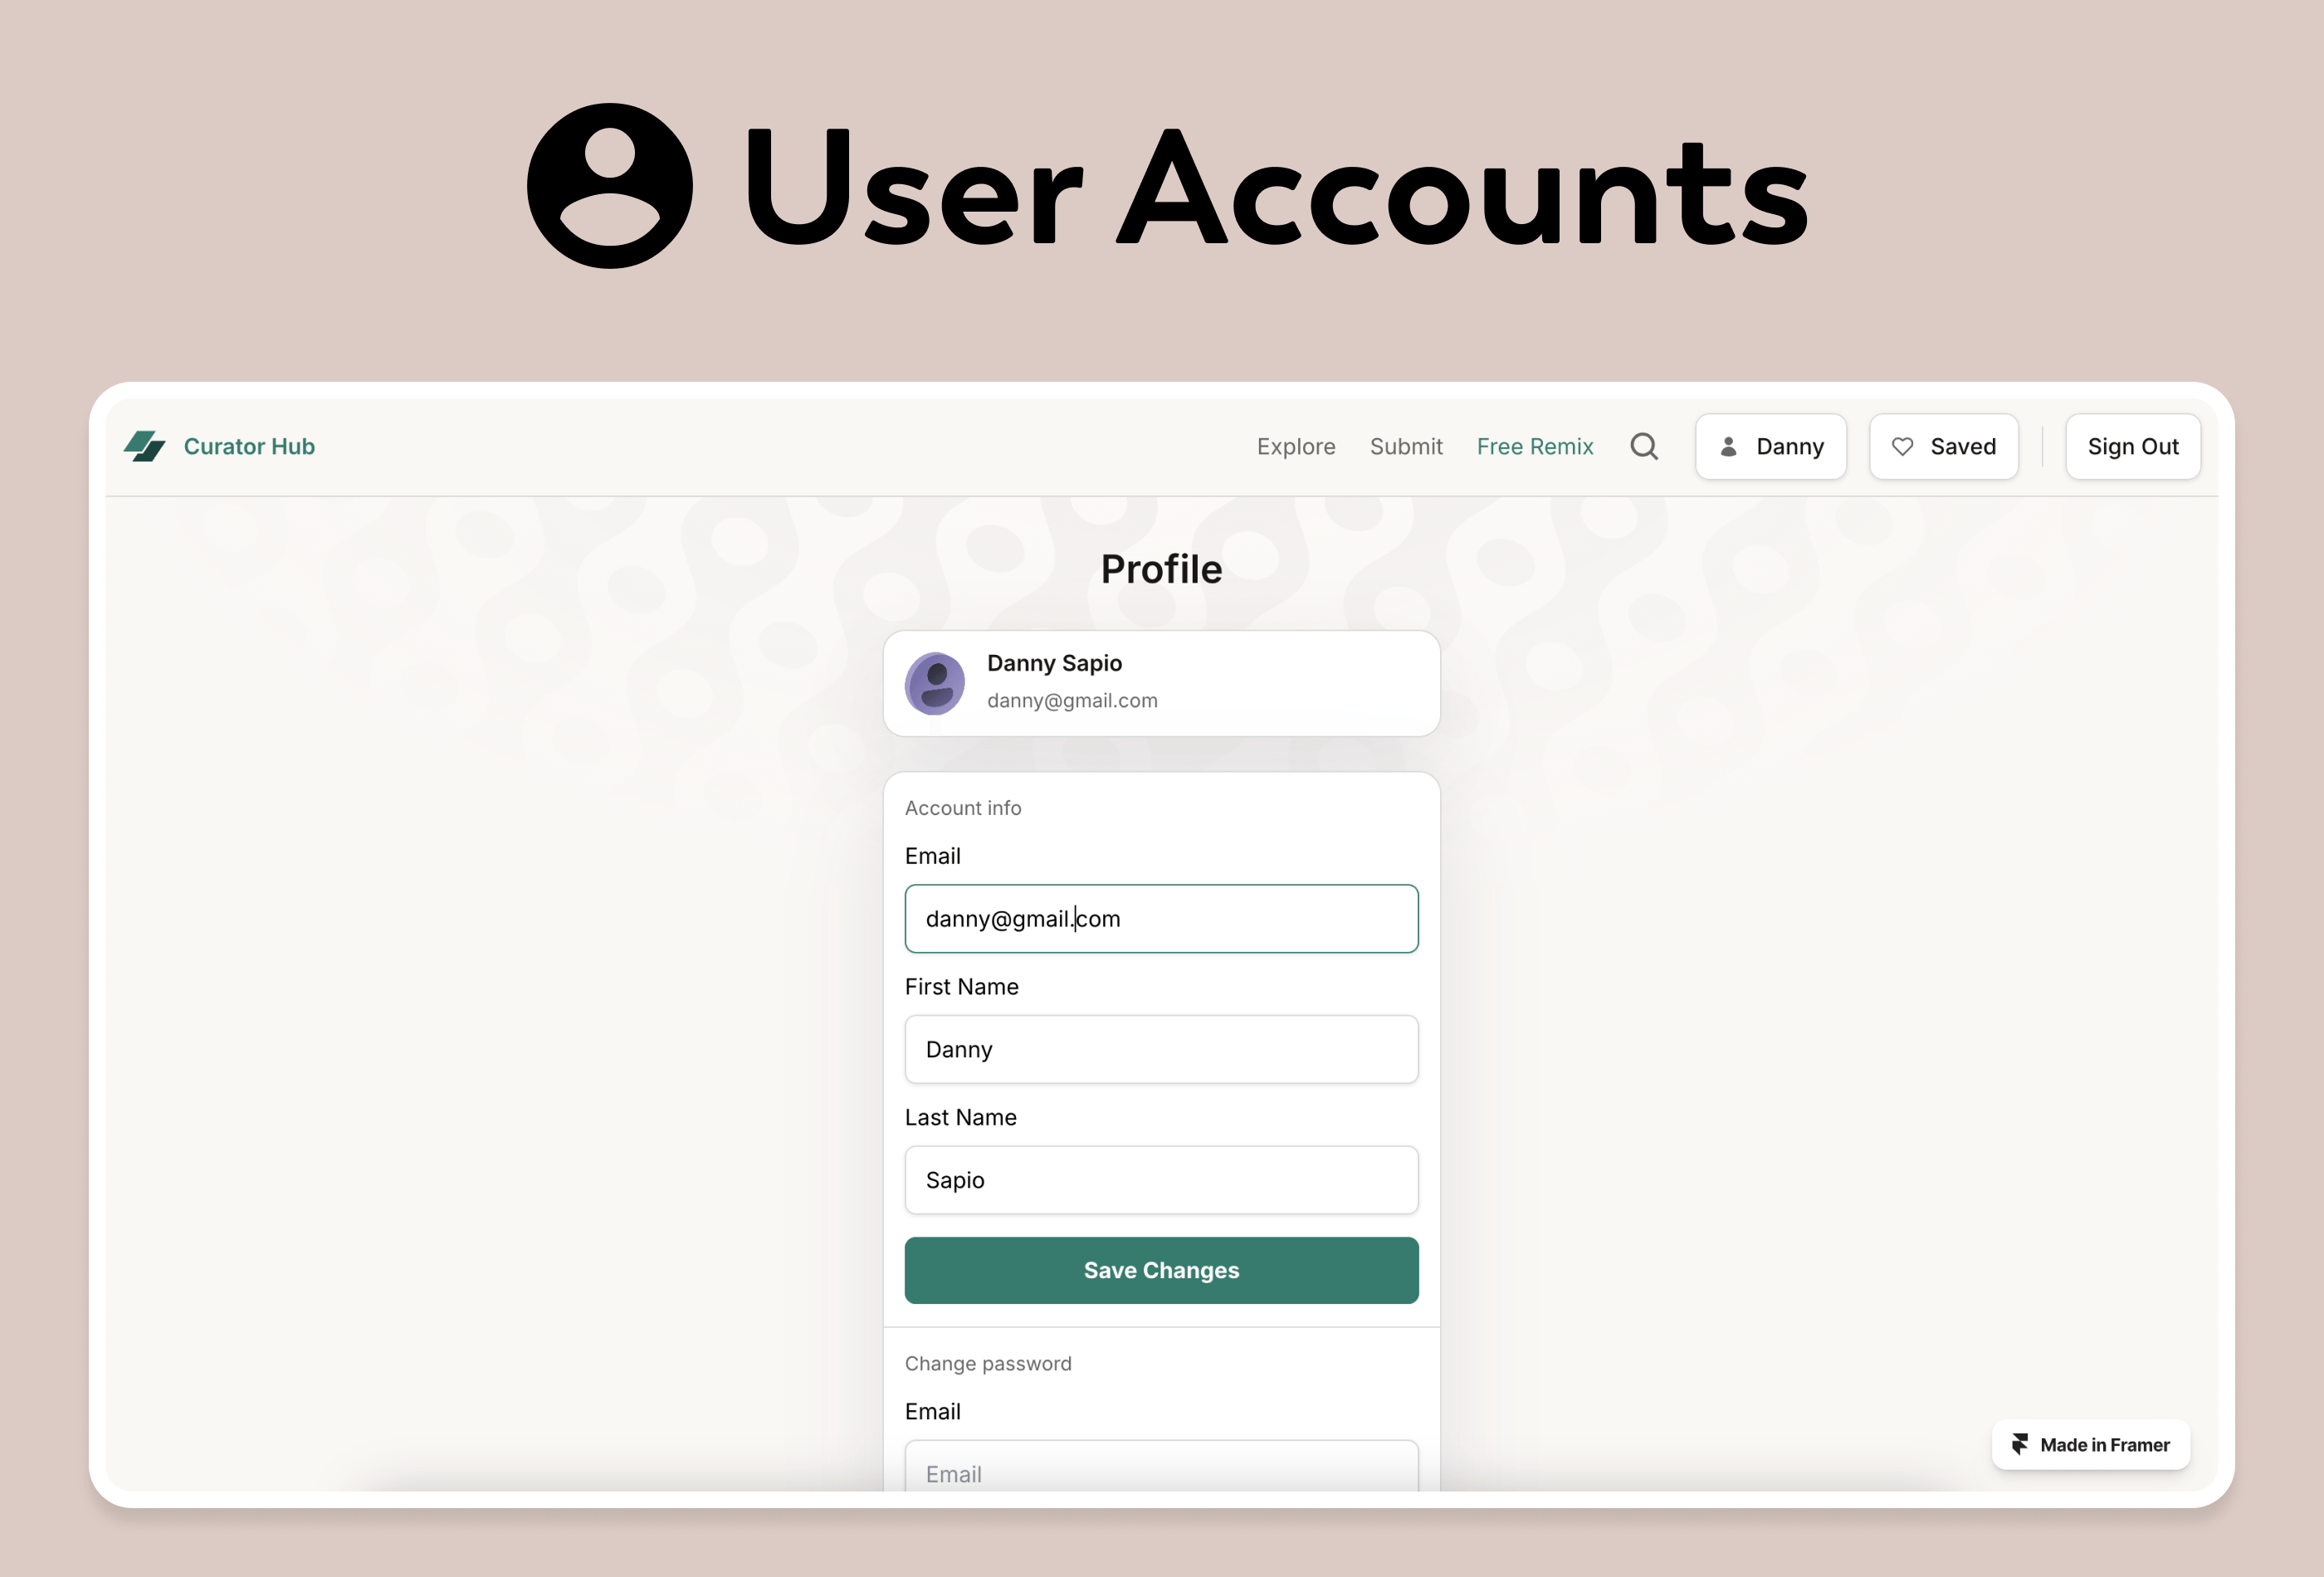The width and height of the screenshot is (2324, 1577).
Task: Click the Explore menu item
Action: 1296,445
